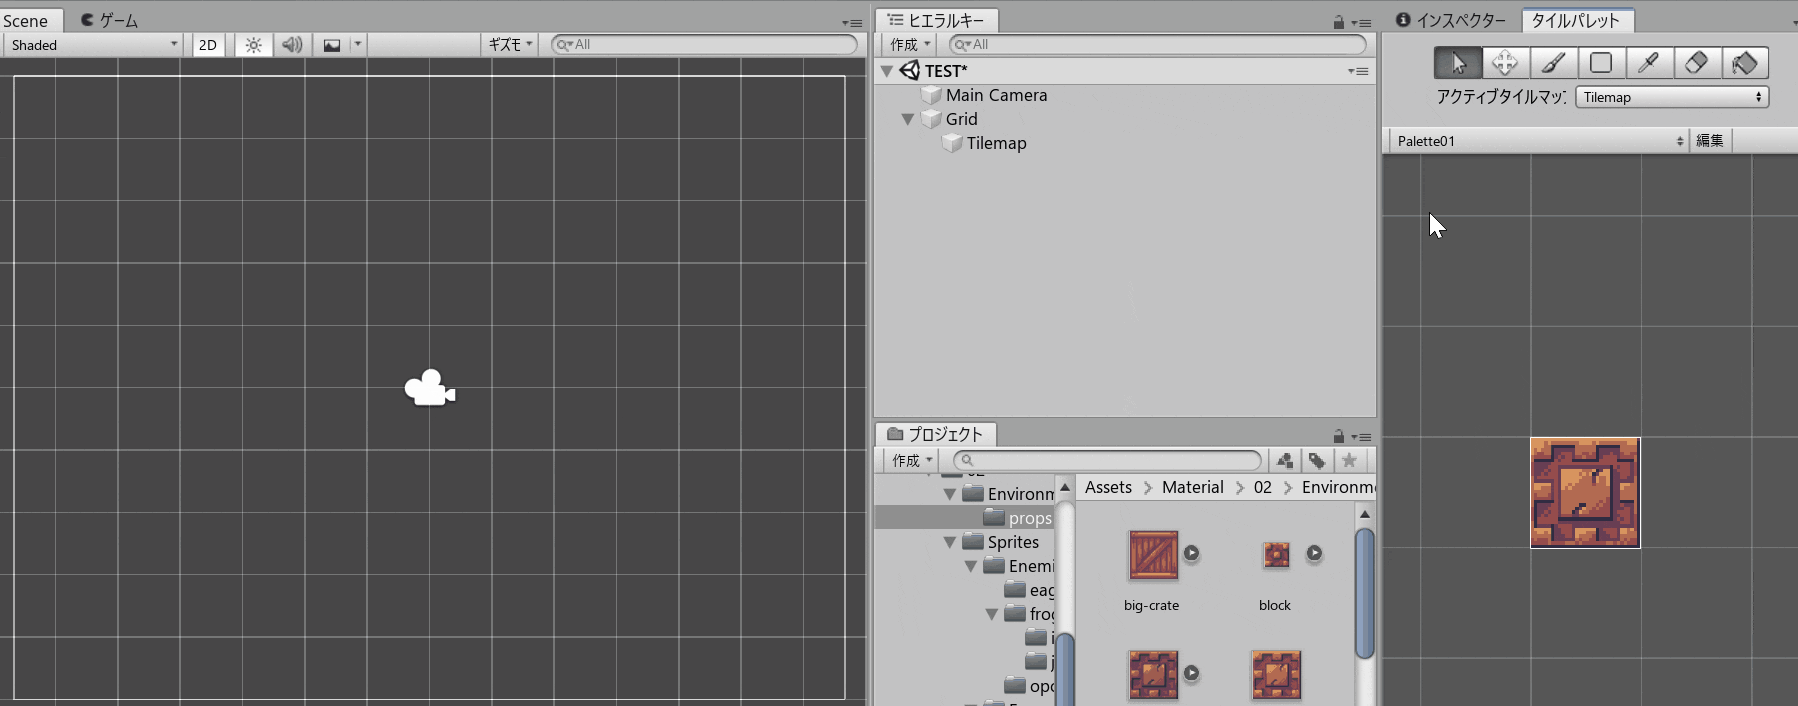Open scene effects dropdown arrow
Viewport: 1798px width, 706px height.
[358, 45]
